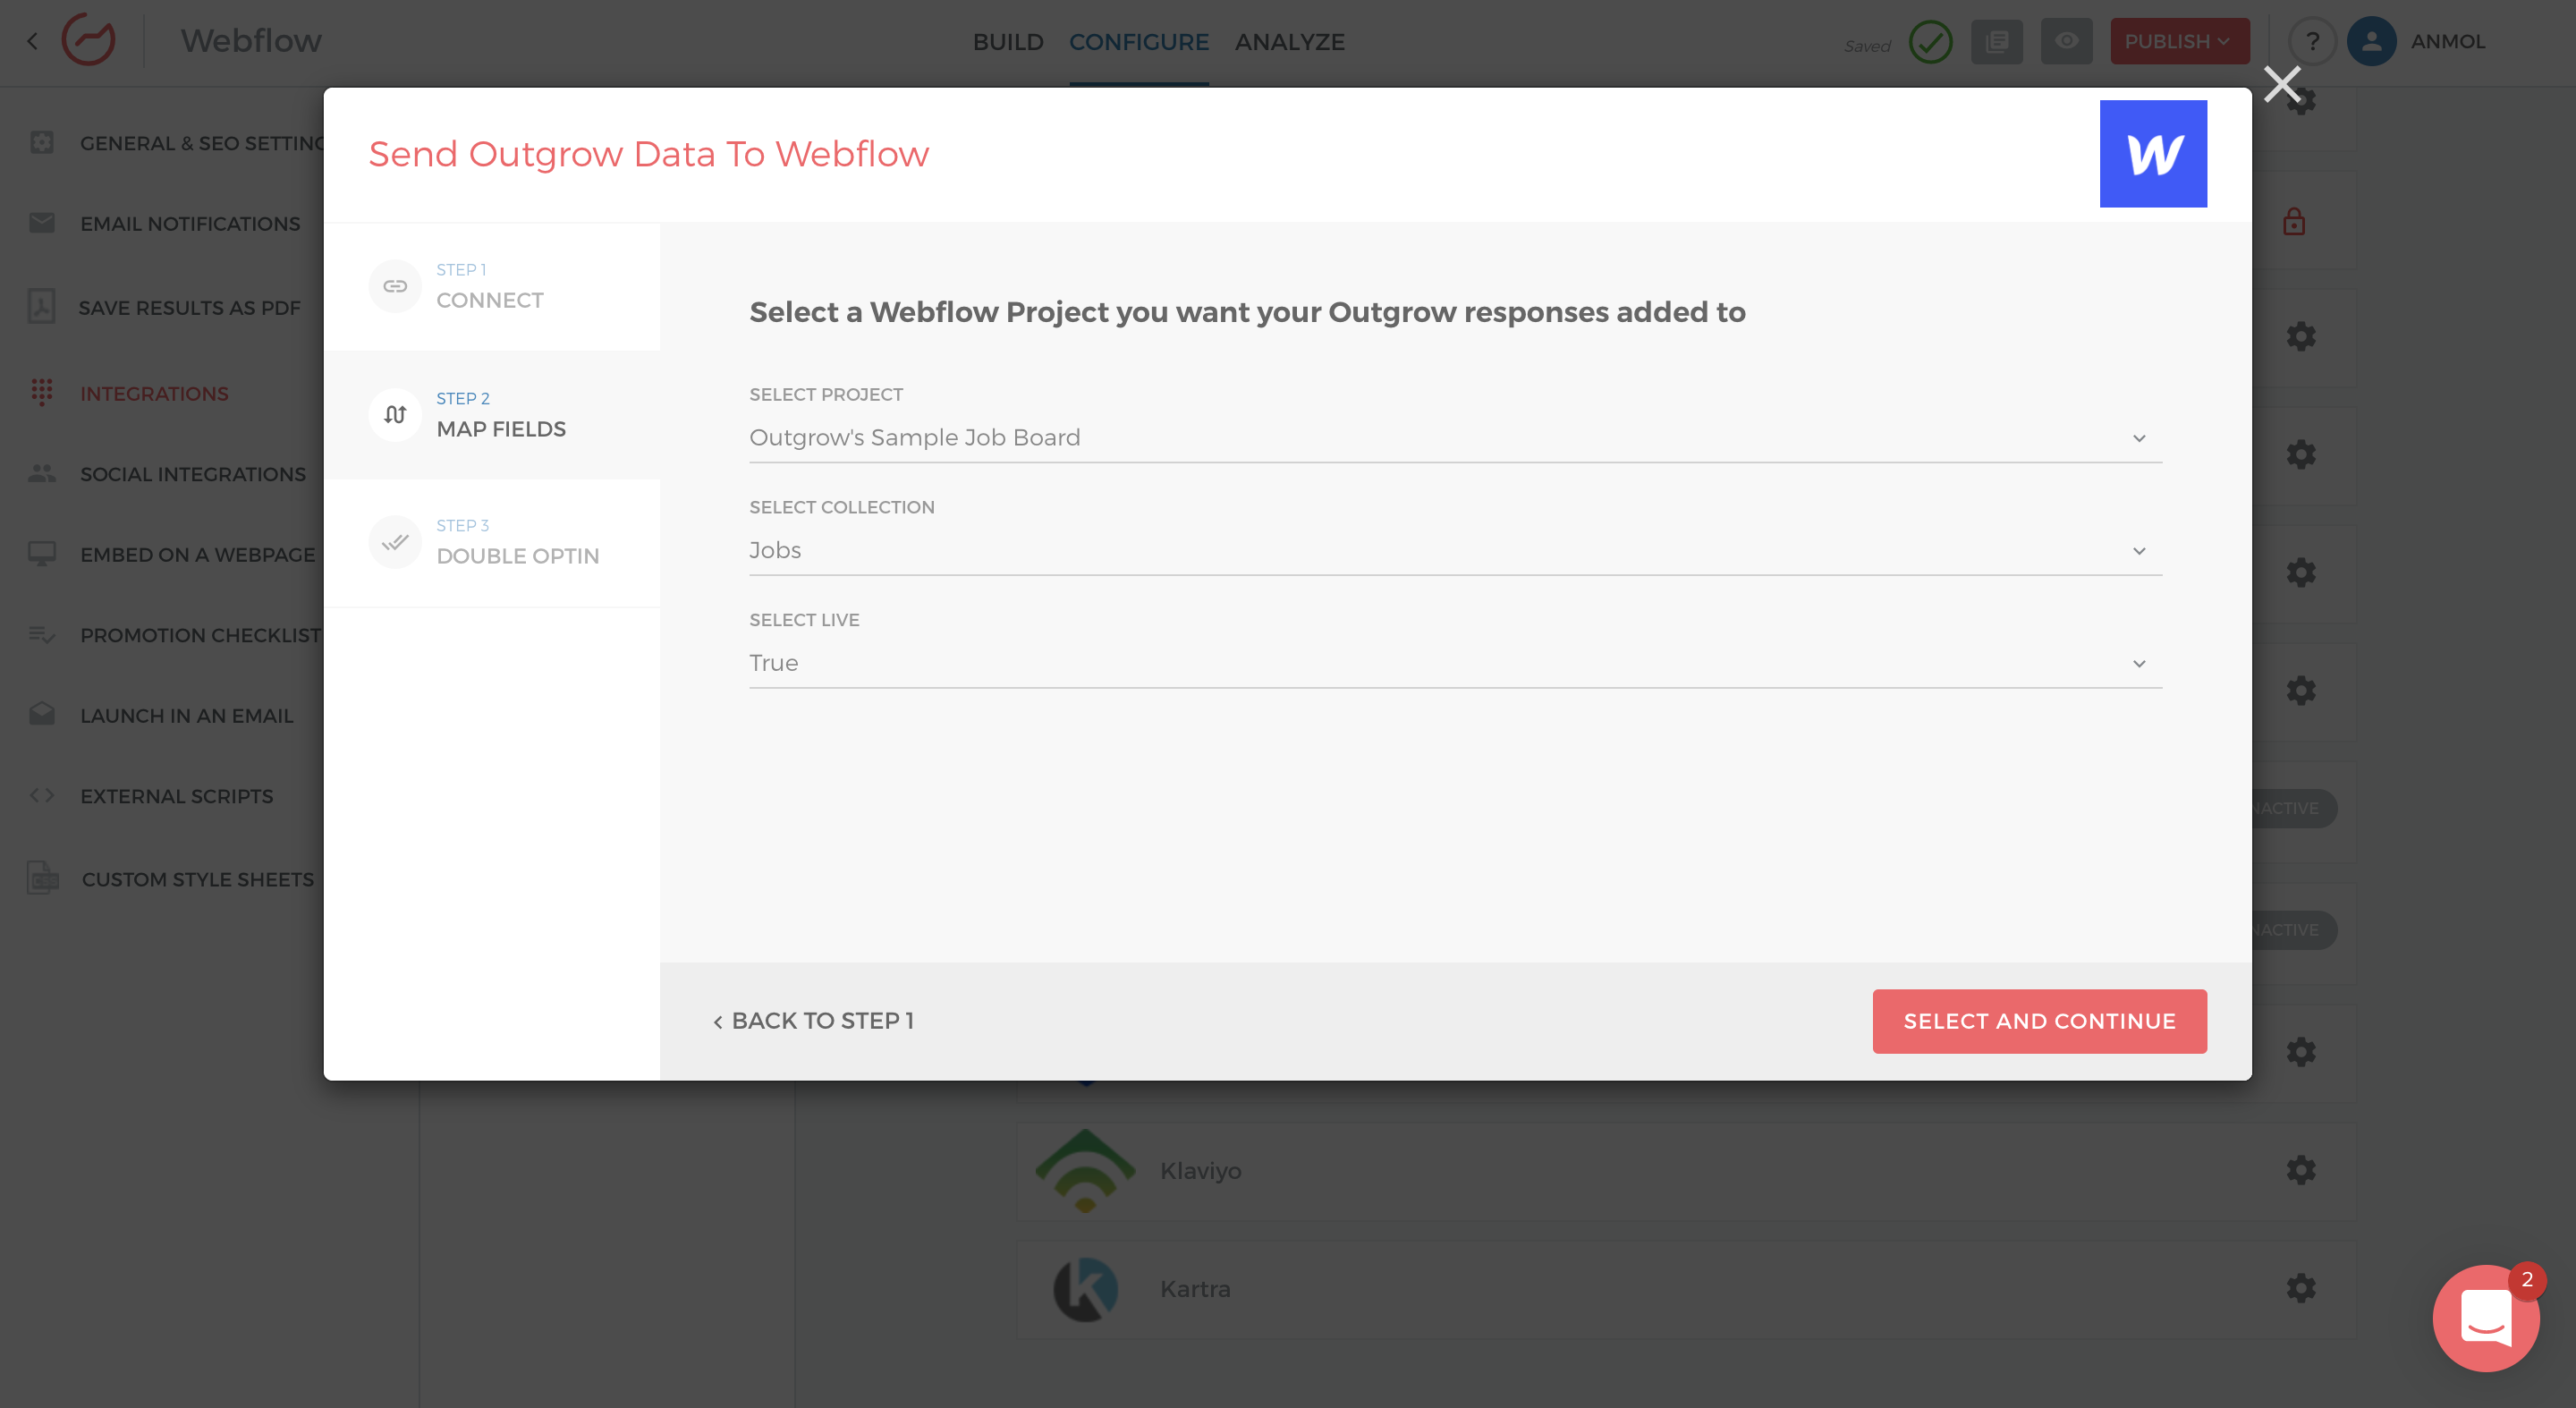Toggle the preview eye icon
Image resolution: width=2576 pixels, height=1408 pixels.
[2066, 42]
